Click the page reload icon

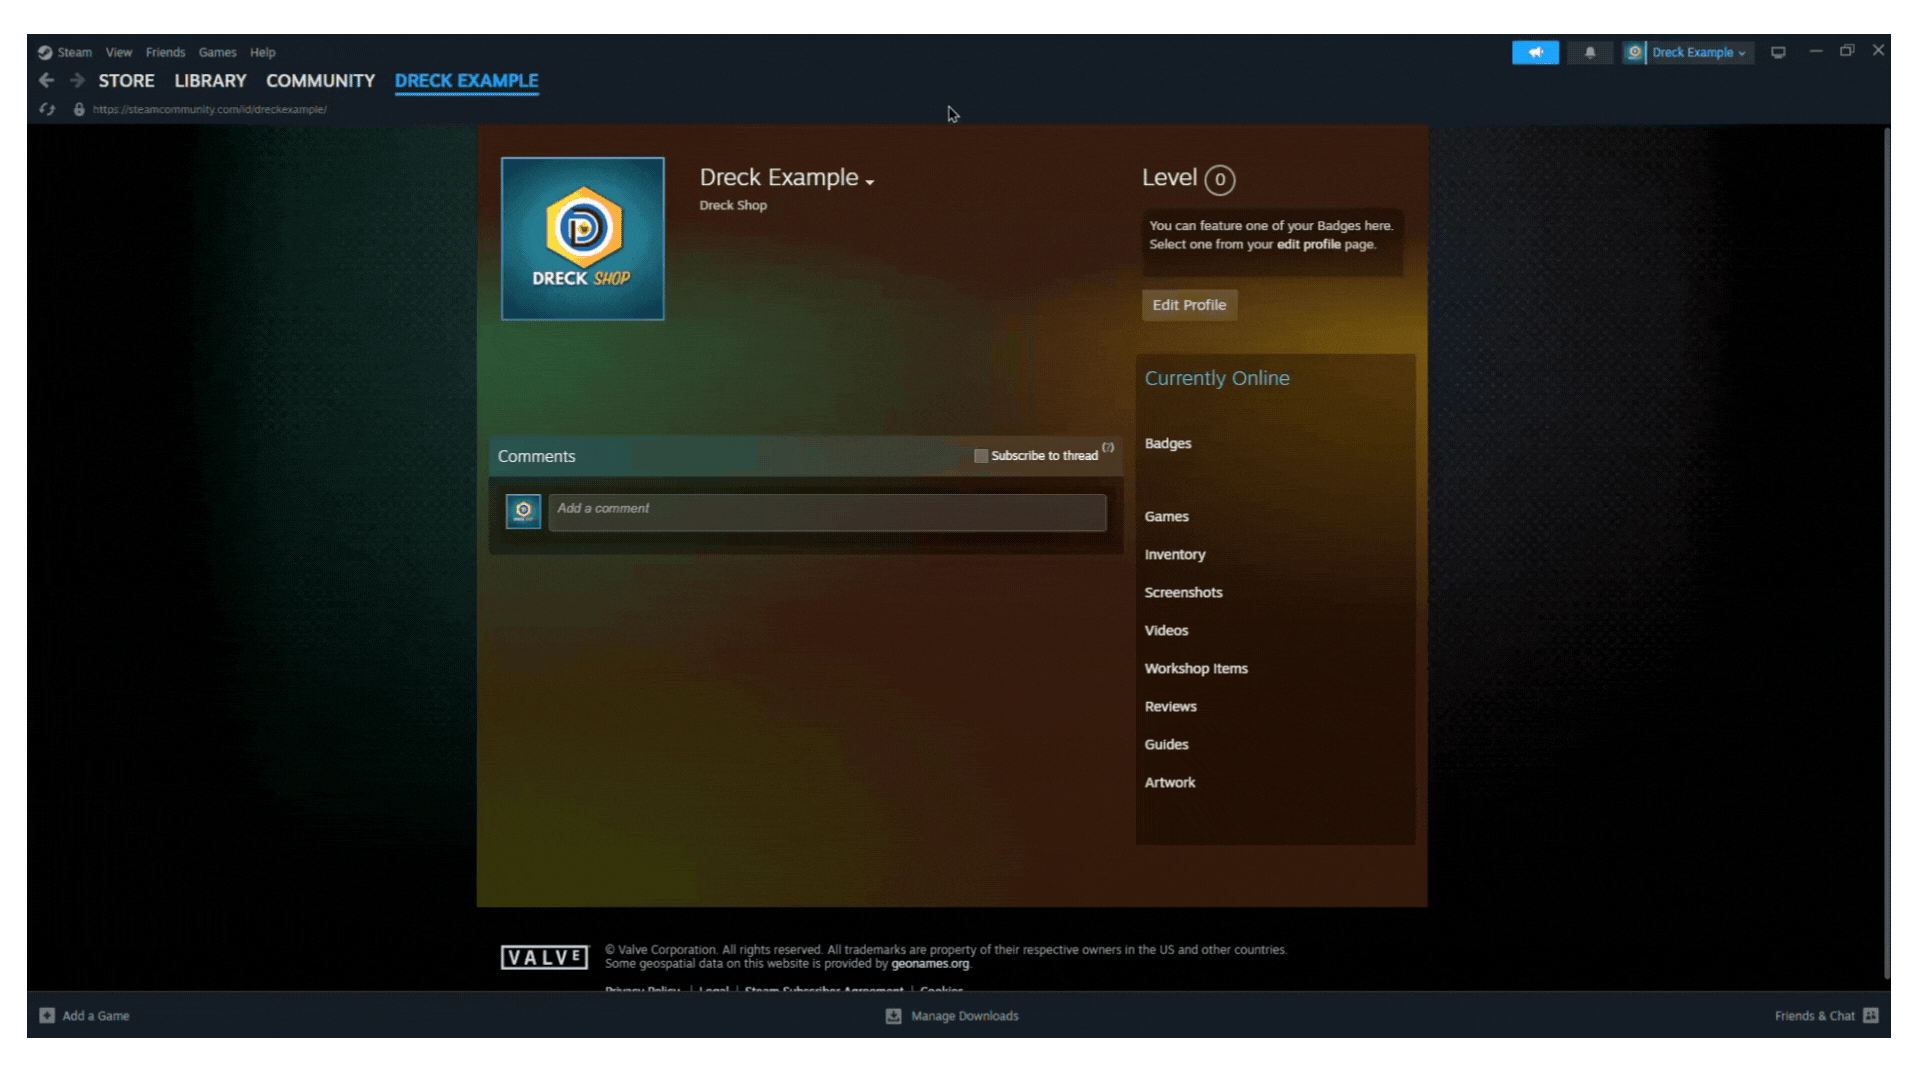(x=47, y=109)
